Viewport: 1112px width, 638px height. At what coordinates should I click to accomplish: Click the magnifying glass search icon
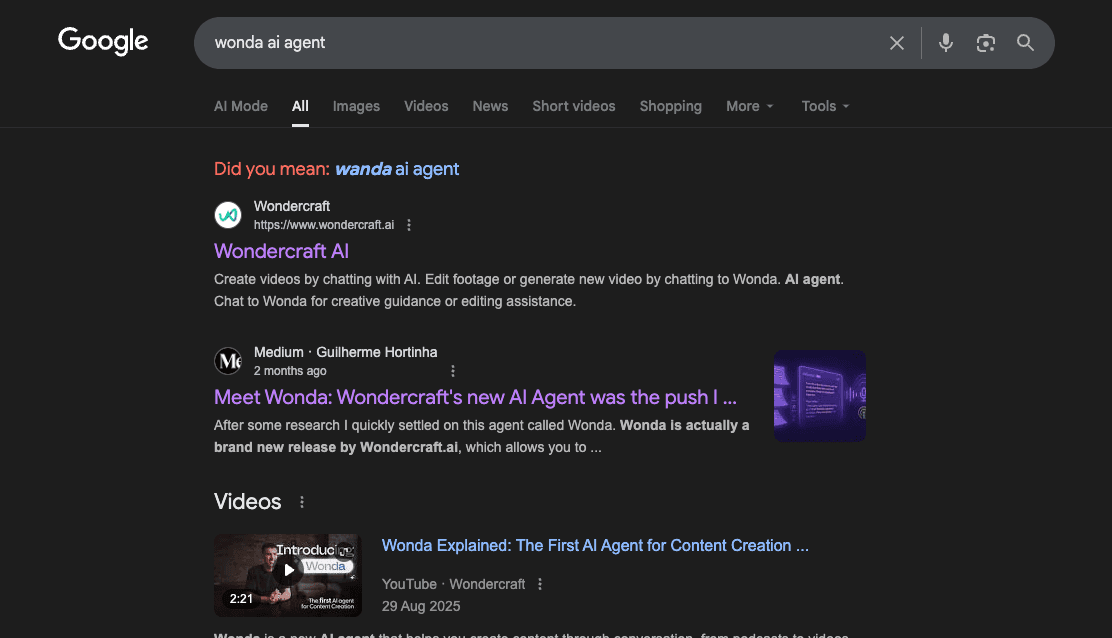[x=1025, y=43]
